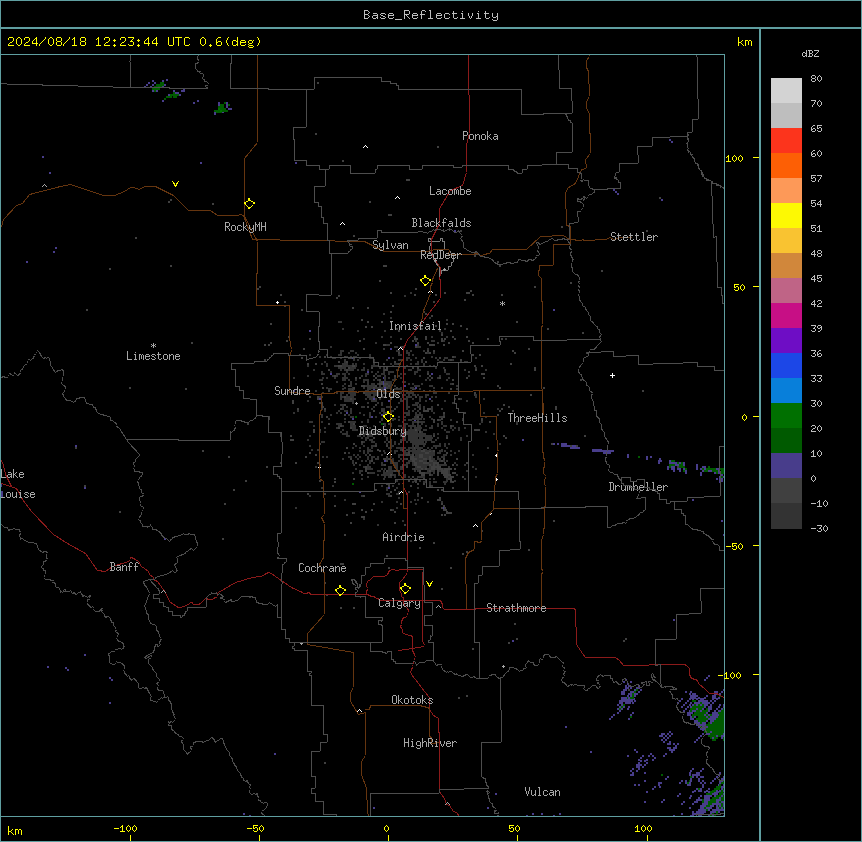Viewport: 862px width, 842px height.
Task: Click the yellow marker south of RedDeer
Action: tap(426, 281)
